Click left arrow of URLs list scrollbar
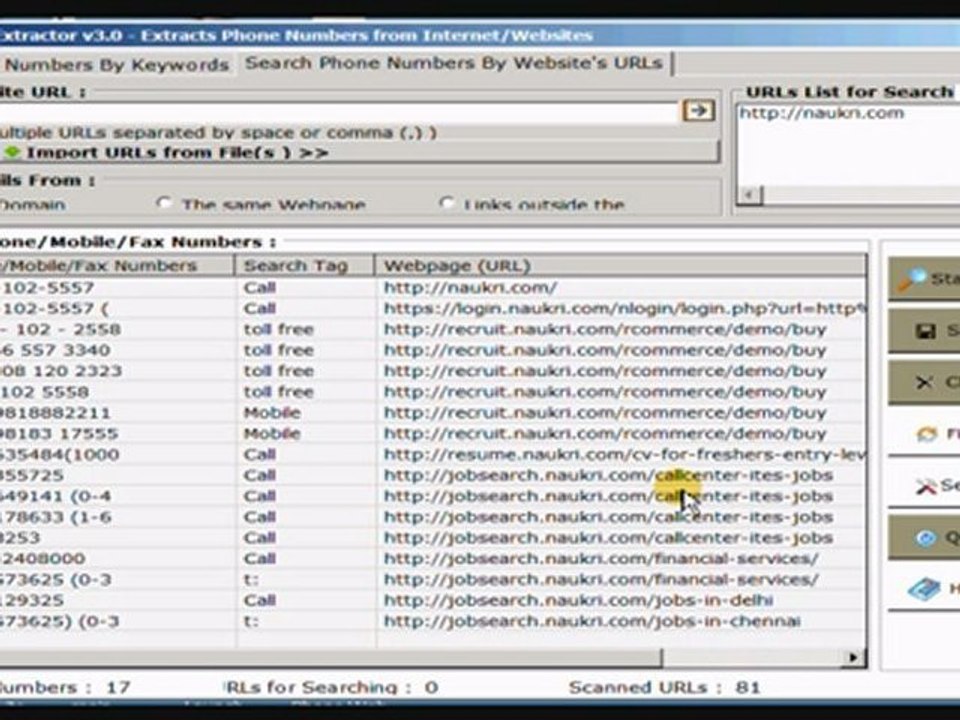960x720 pixels. coord(749,195)
